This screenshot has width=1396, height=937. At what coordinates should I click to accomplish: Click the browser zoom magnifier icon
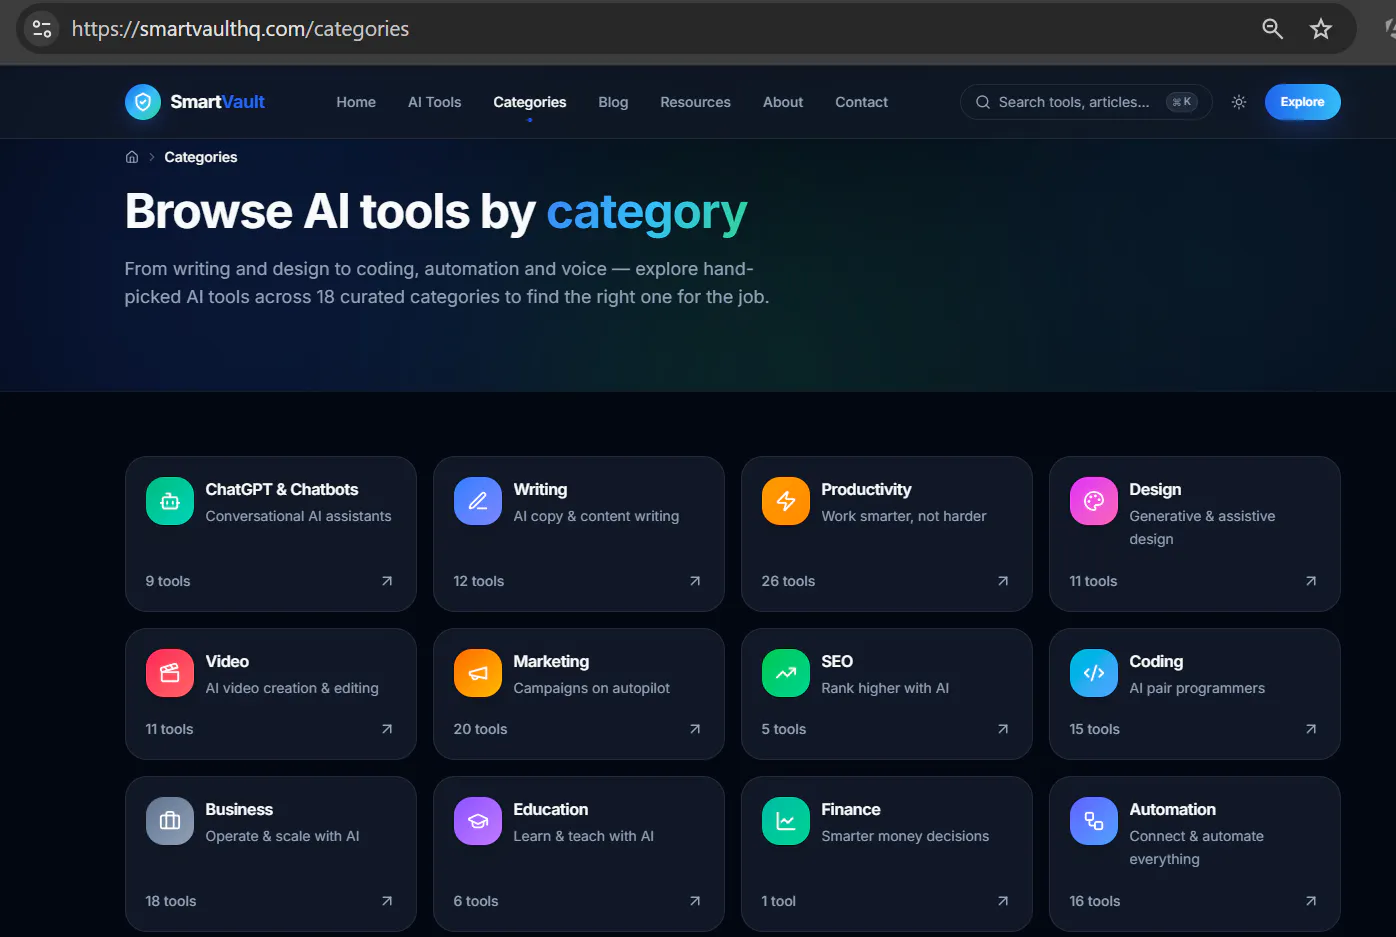click(x=1272, y=29)
